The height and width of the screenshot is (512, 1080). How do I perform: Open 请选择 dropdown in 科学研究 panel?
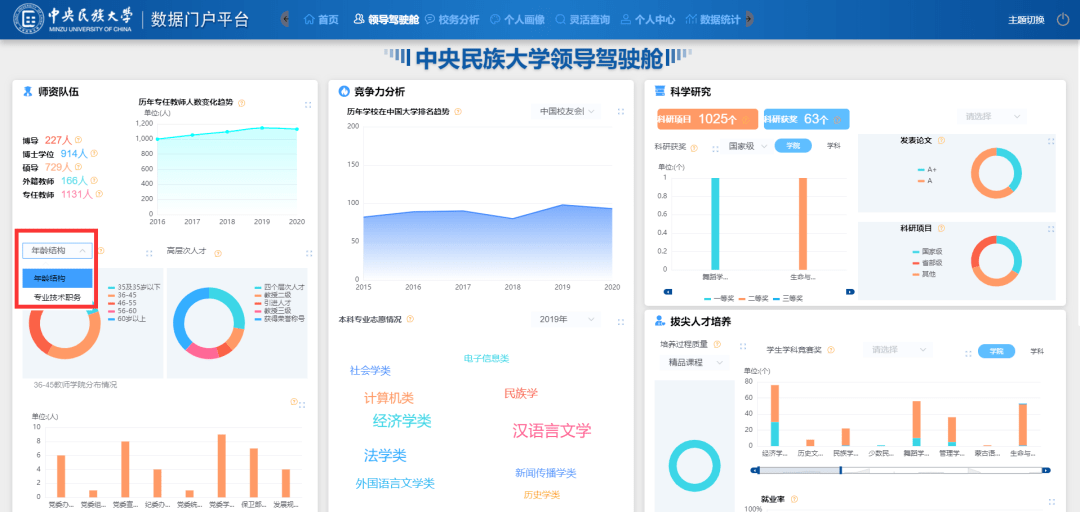(992, 116)
